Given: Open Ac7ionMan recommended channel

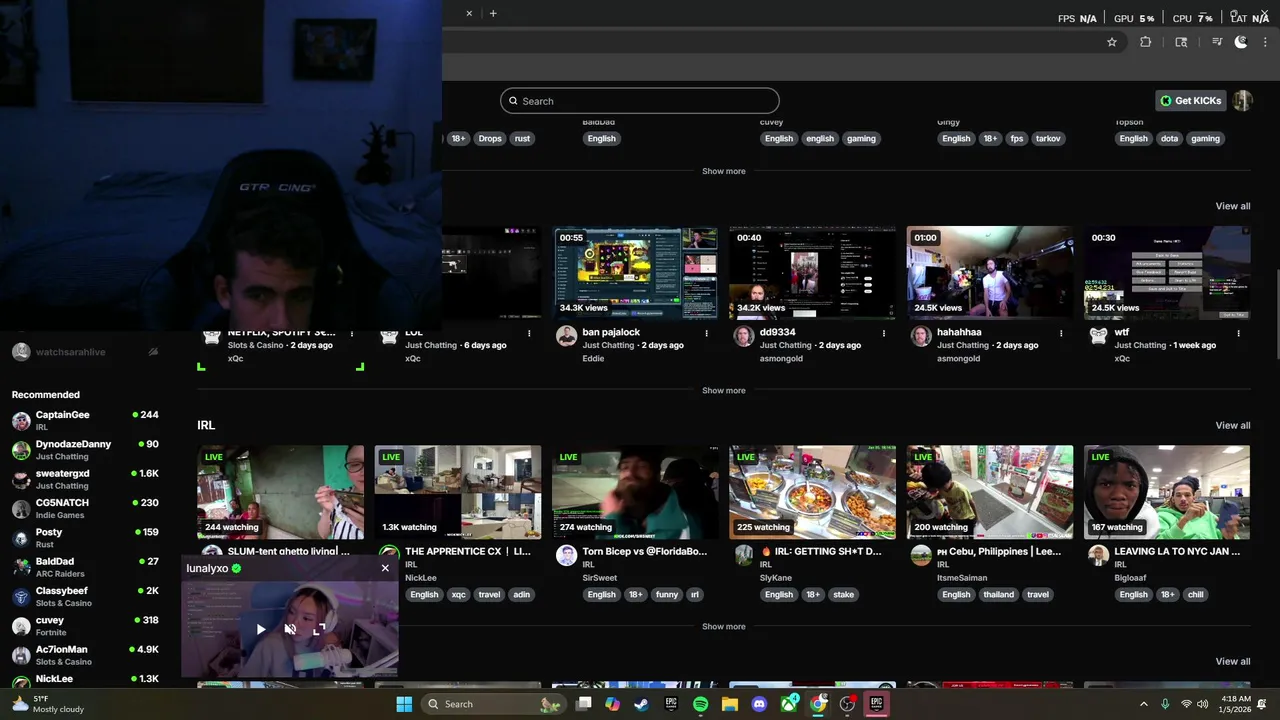Looking at the screenshot, I should (85, 655).
